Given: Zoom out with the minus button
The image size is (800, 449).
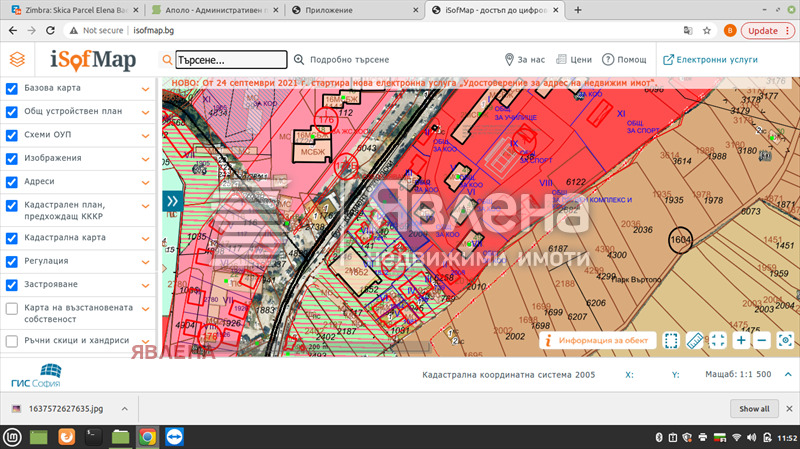Looking at the screenshot, I should 762,341.
